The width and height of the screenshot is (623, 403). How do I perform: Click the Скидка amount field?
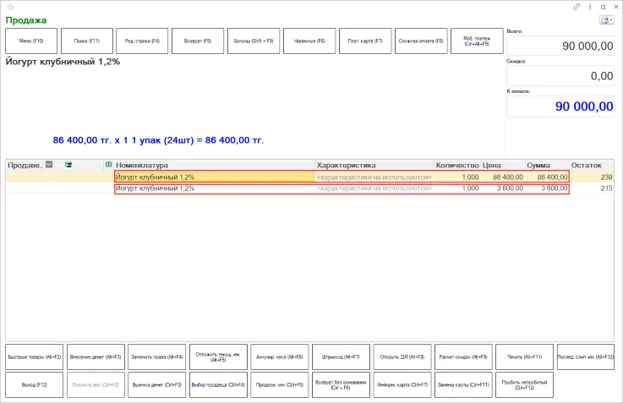point(561,76)
